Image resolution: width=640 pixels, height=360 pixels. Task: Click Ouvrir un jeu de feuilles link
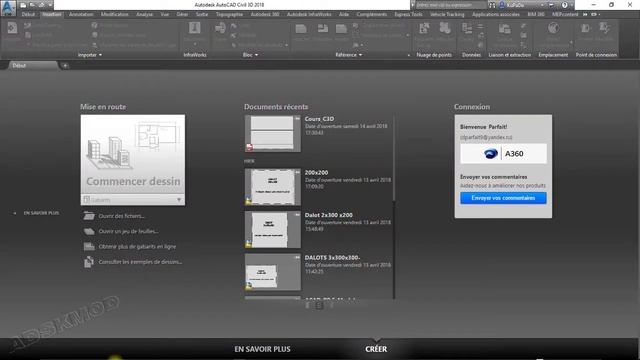129,231
